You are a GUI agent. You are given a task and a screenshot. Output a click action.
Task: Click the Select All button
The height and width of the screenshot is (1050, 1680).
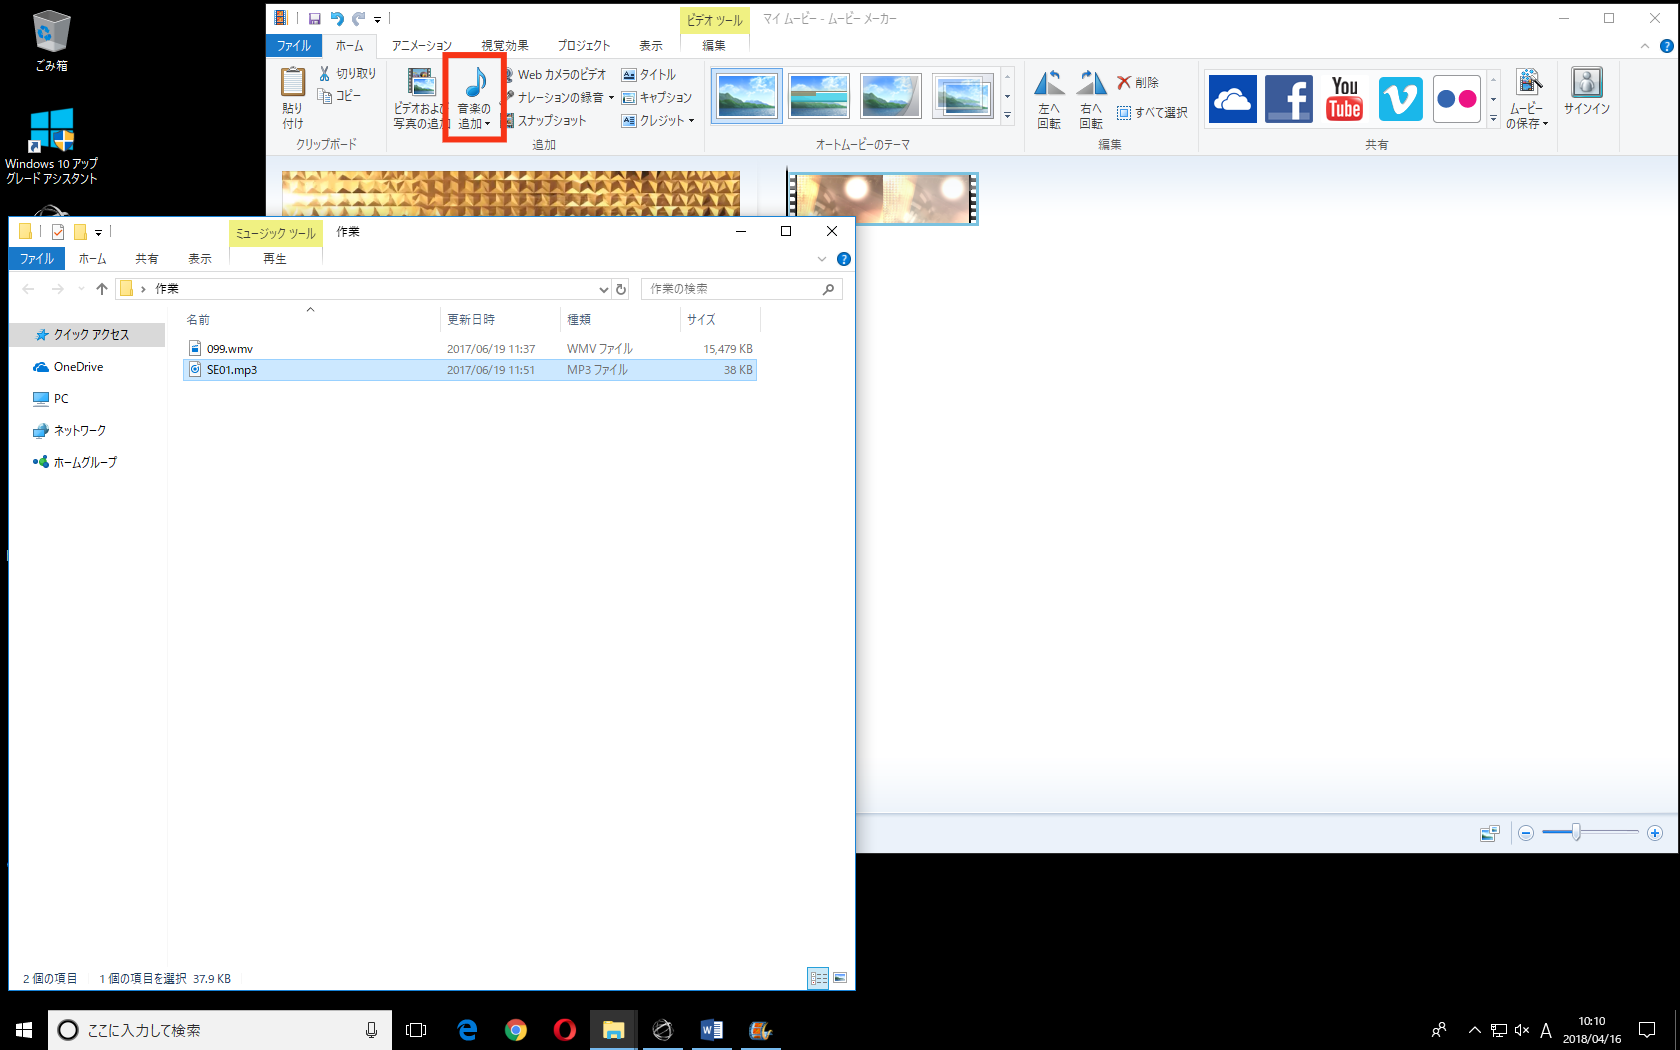(1152, 113)
